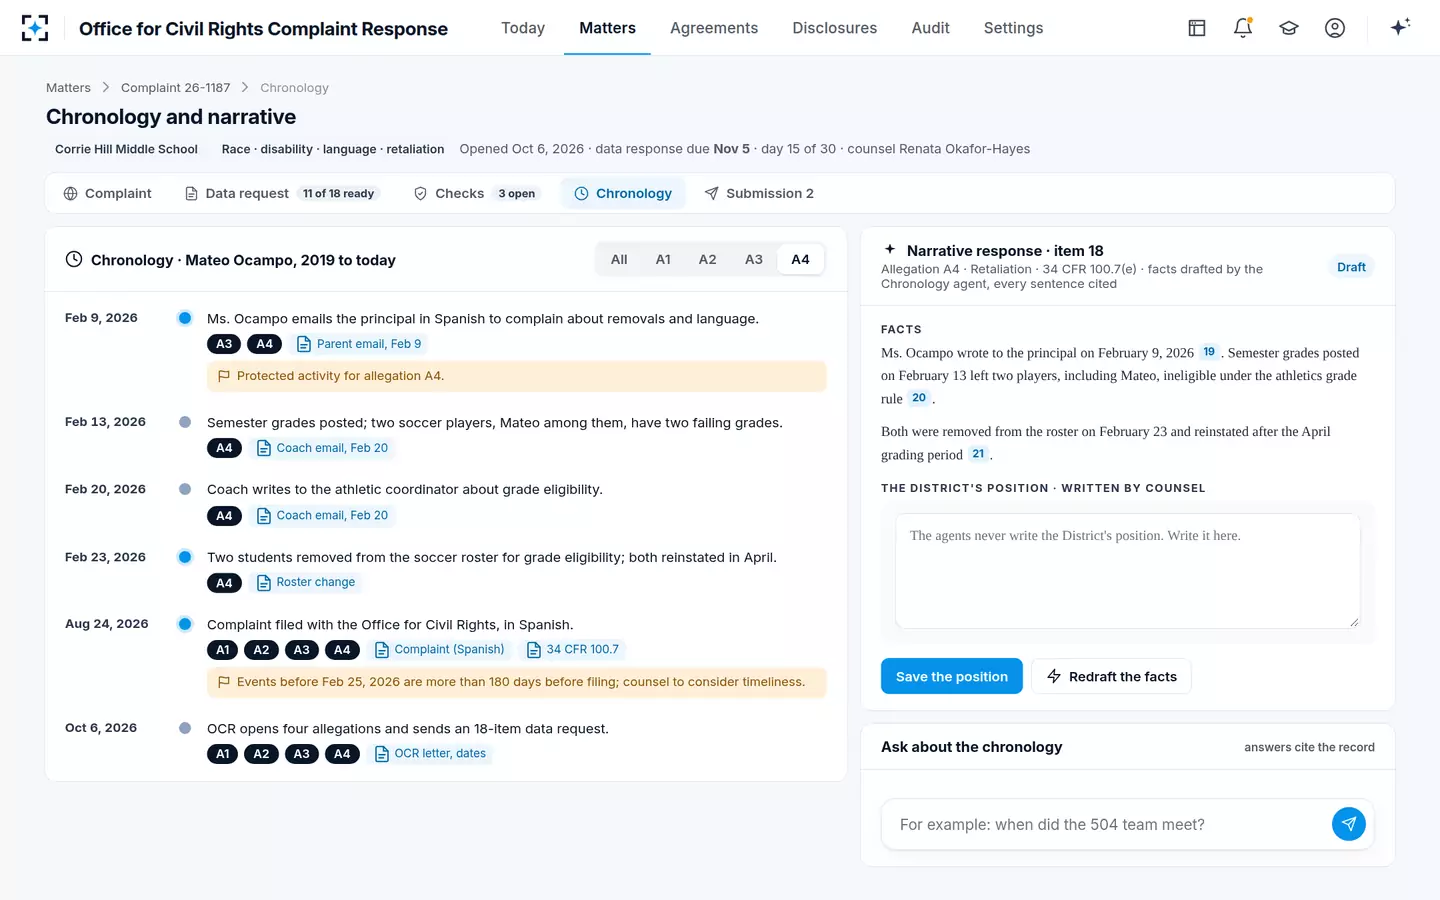Open the Roster change document
1440x900 pixels.
pos(306,582)
